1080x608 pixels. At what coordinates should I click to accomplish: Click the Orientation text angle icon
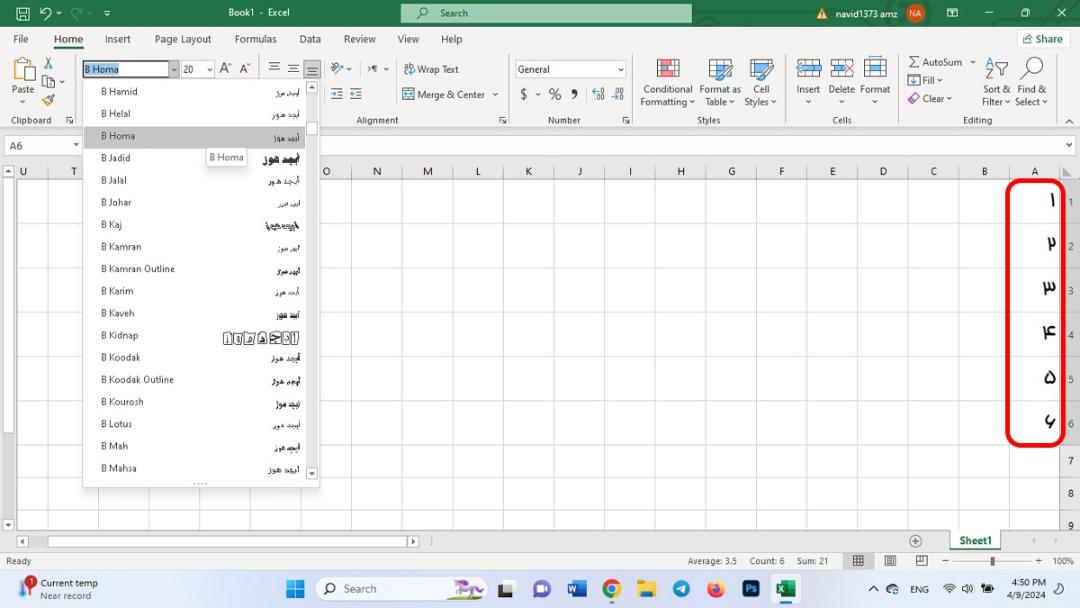[337, 68]
